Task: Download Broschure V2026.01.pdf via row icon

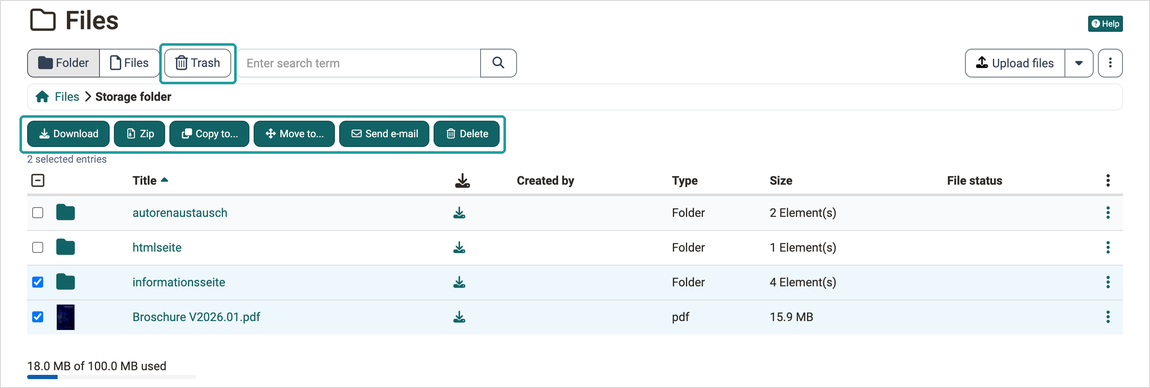Action: point(459,317)
